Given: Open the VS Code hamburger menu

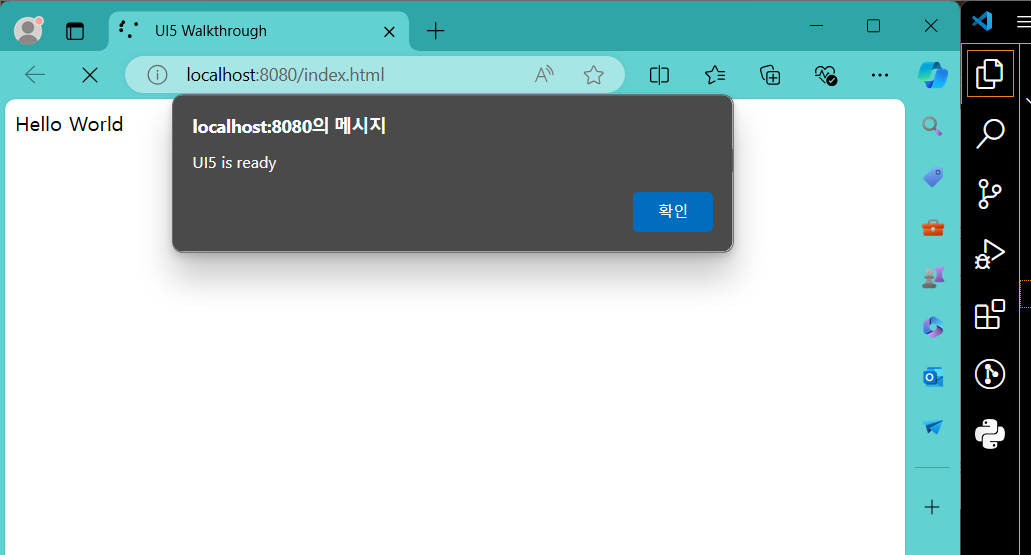Looking at the screenshot, I should point(1024,22).
